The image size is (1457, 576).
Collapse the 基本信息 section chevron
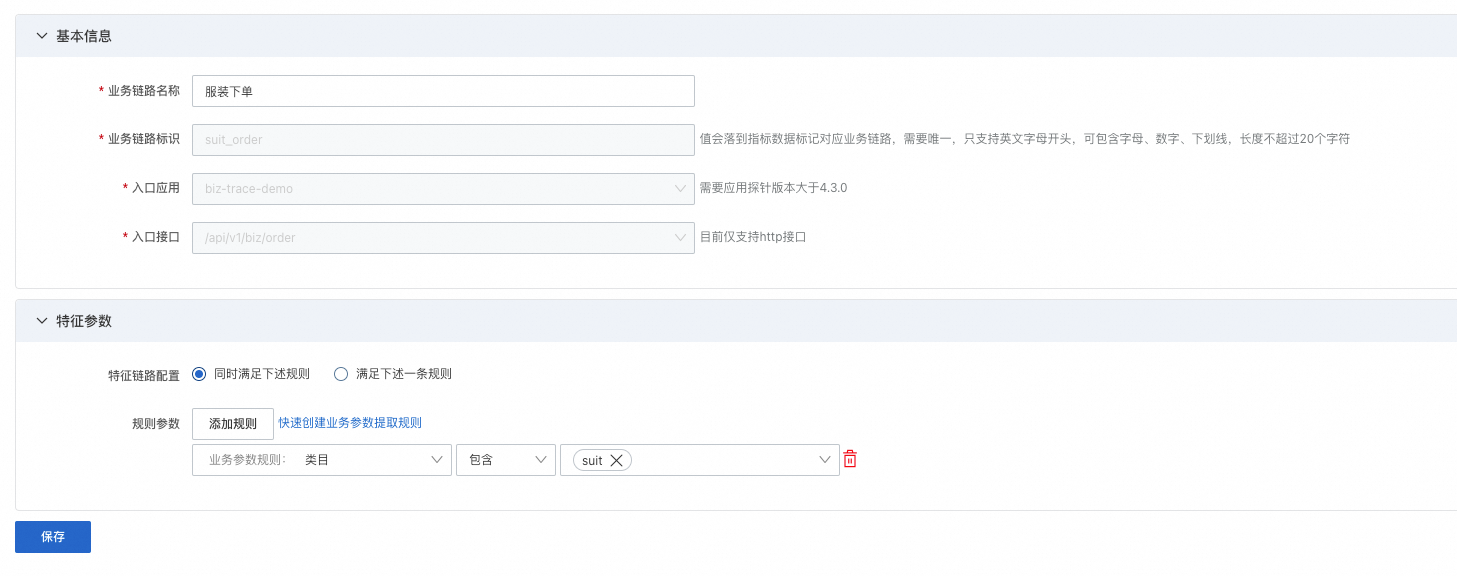point(42,36)
